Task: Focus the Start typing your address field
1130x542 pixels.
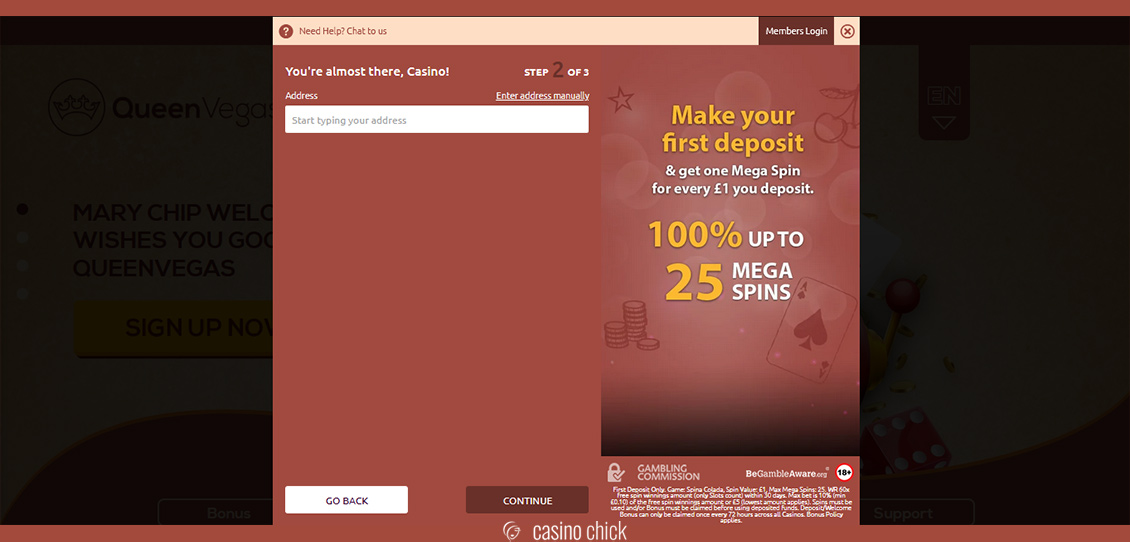Action: 437,120
